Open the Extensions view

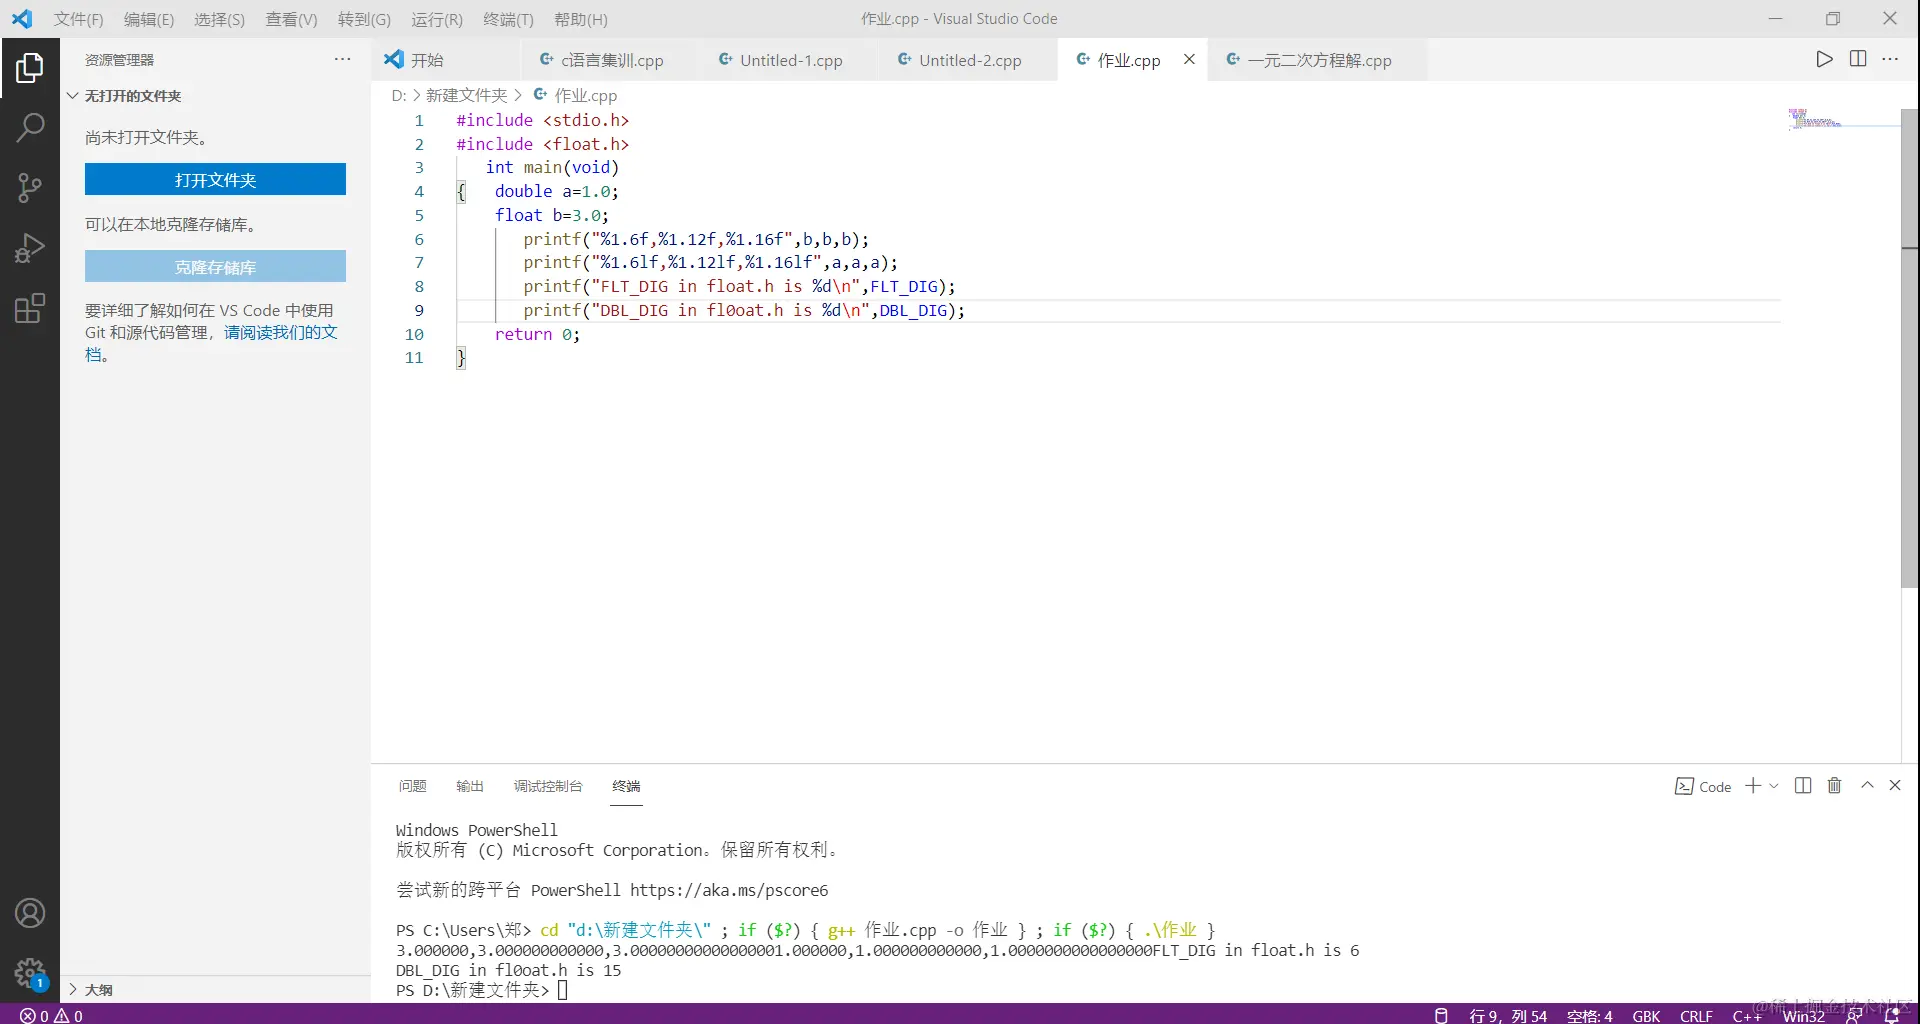30,308
